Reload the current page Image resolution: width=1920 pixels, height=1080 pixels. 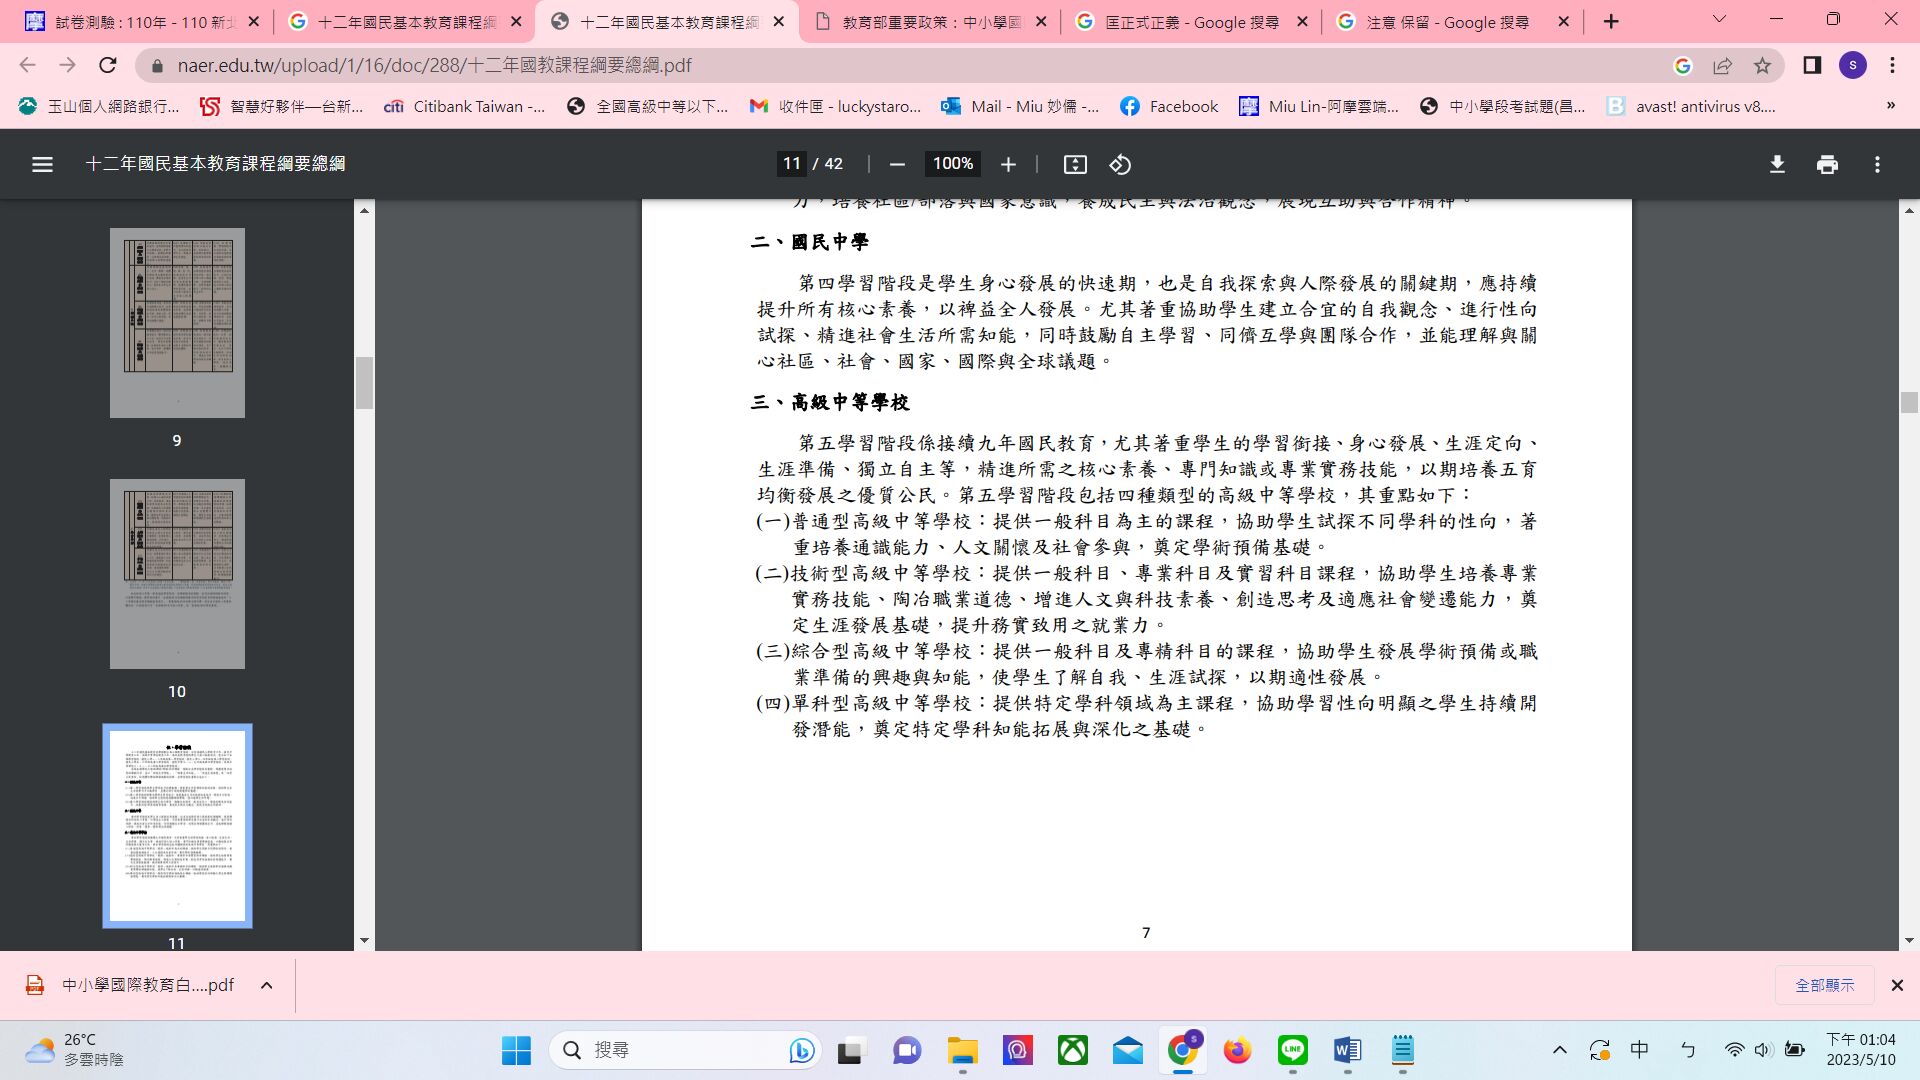coord(108,65)
